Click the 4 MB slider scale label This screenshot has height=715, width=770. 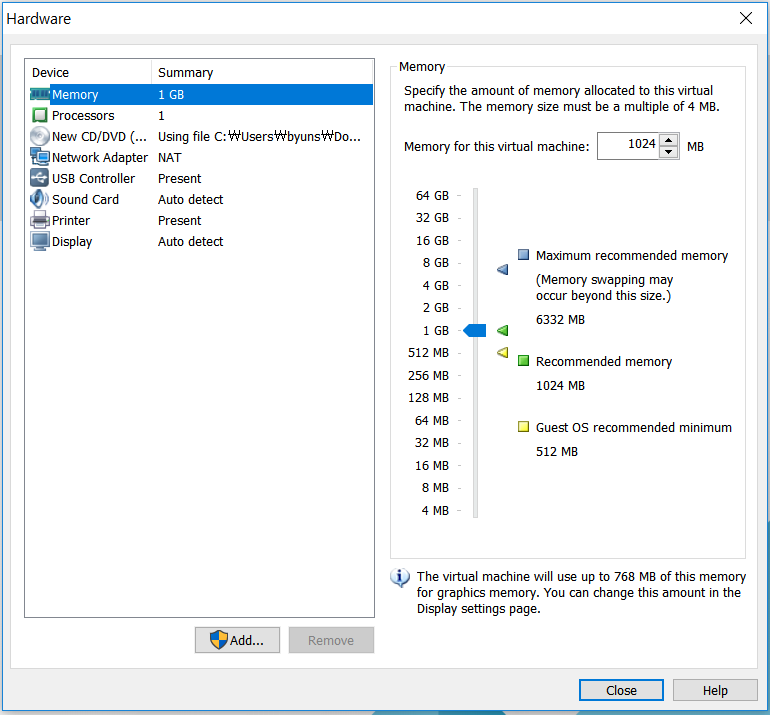(x=435, y=511)
